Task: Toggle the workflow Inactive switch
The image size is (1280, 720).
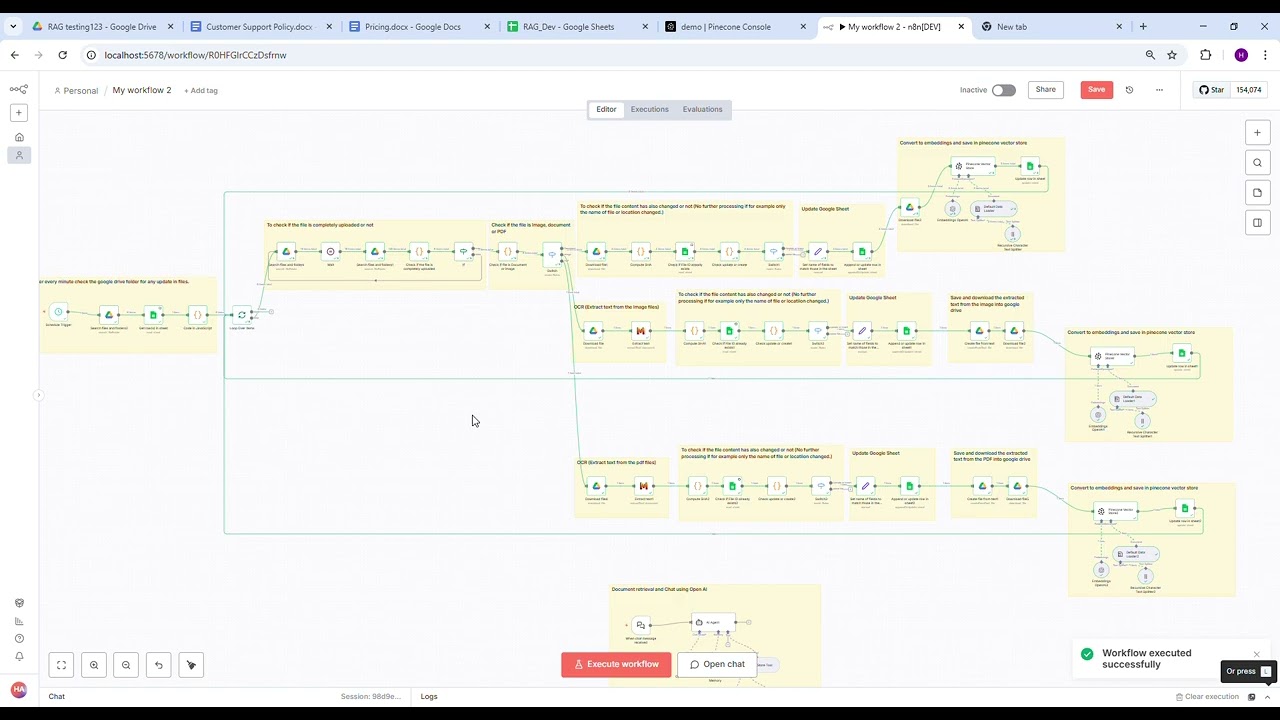Action: click(x=1003, y=90)
